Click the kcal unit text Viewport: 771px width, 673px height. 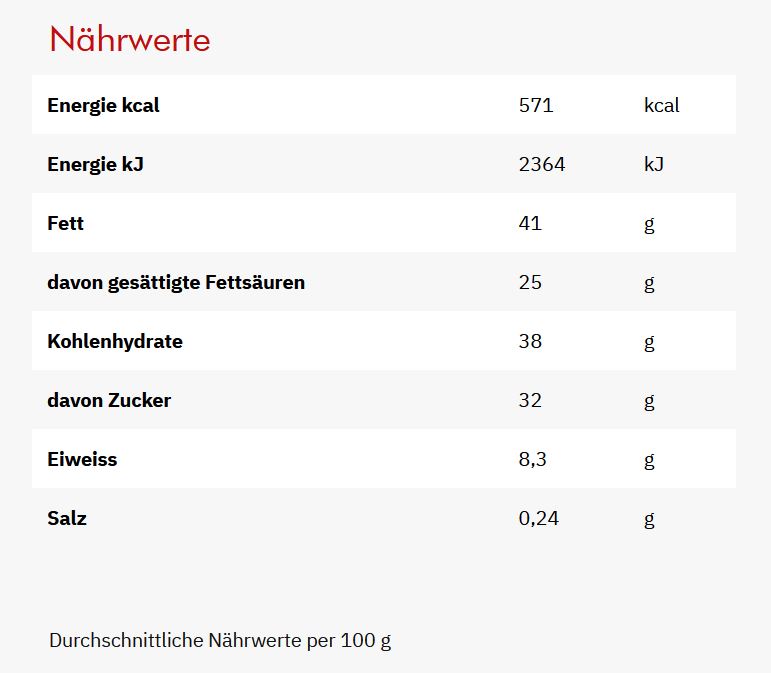662,105
